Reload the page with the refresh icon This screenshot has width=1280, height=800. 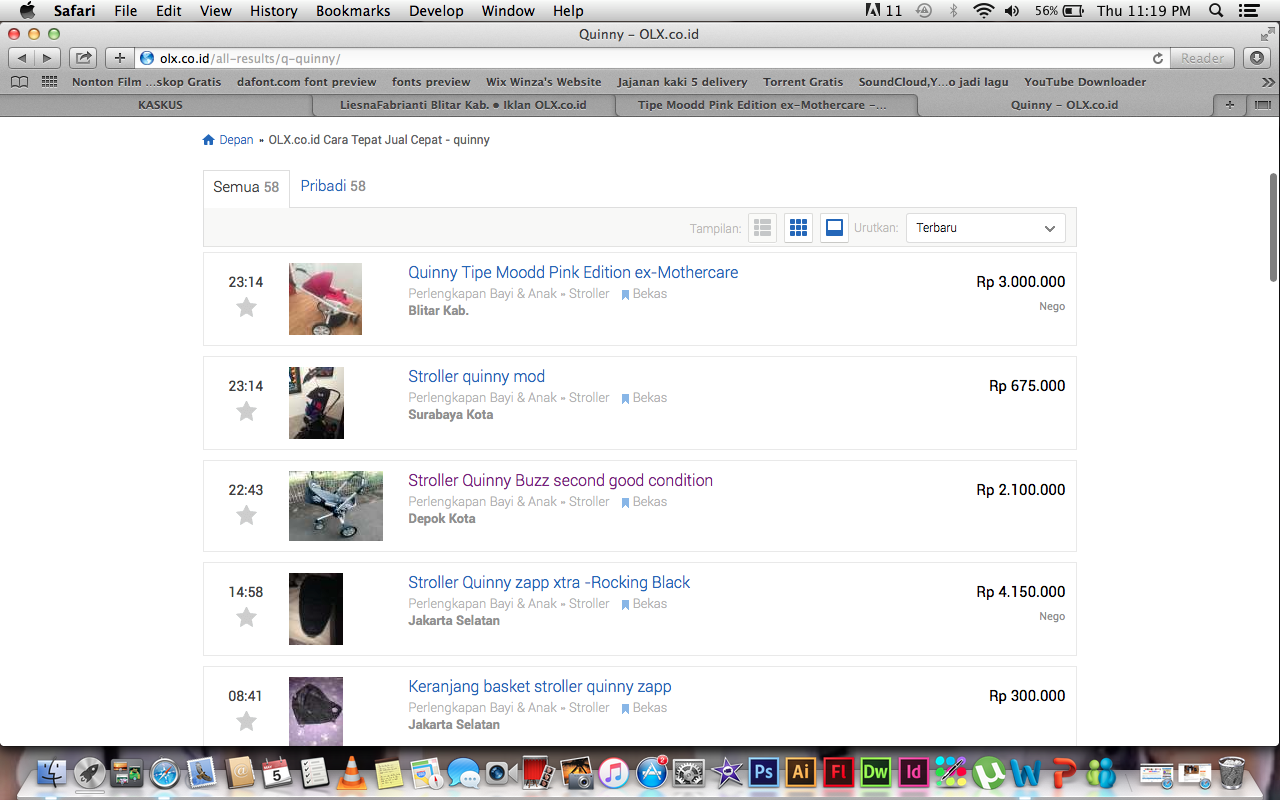(x=1158, y=58)
